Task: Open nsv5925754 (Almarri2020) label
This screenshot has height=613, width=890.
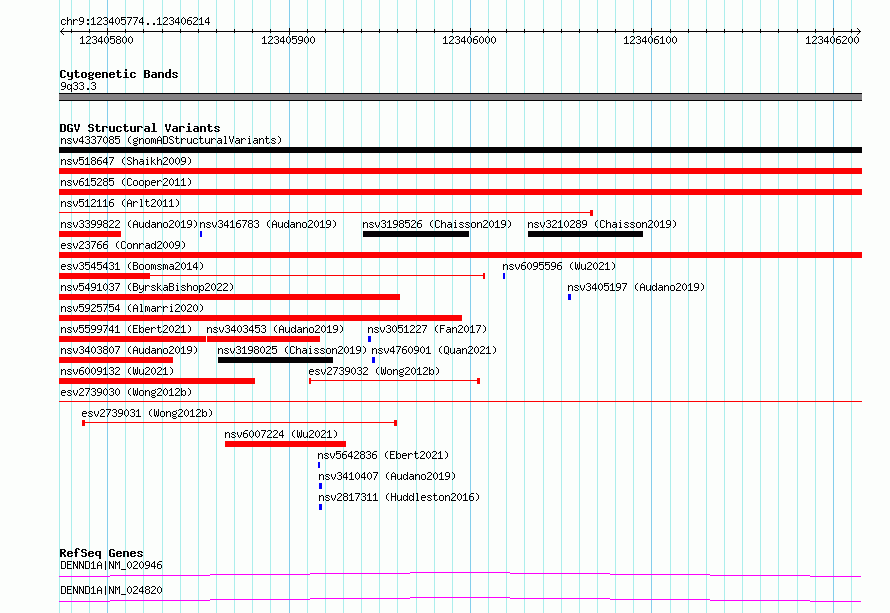Action: [132, 308]
